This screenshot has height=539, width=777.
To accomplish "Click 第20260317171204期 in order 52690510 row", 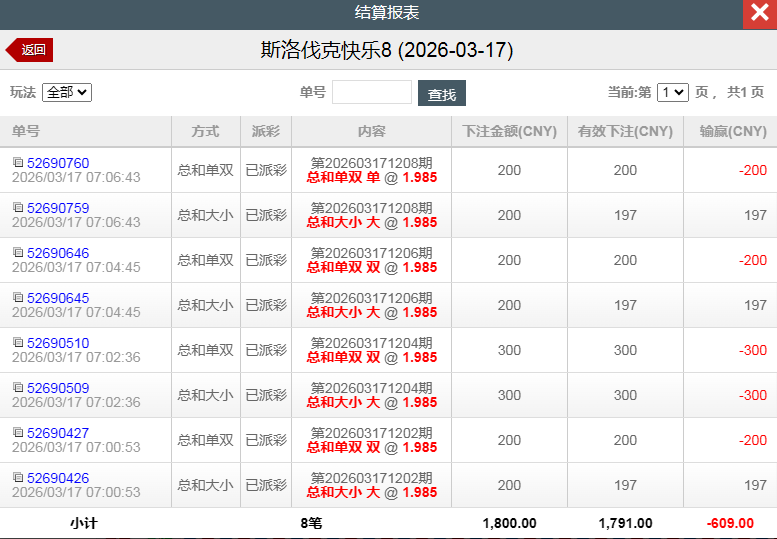I will (x=372, y=343).
